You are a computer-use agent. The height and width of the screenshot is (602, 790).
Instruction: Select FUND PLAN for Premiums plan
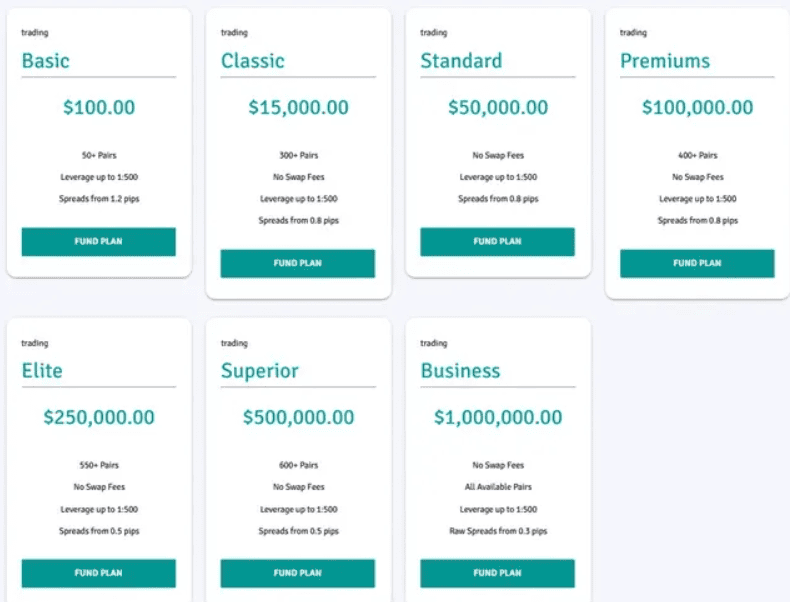click(697, 263)
